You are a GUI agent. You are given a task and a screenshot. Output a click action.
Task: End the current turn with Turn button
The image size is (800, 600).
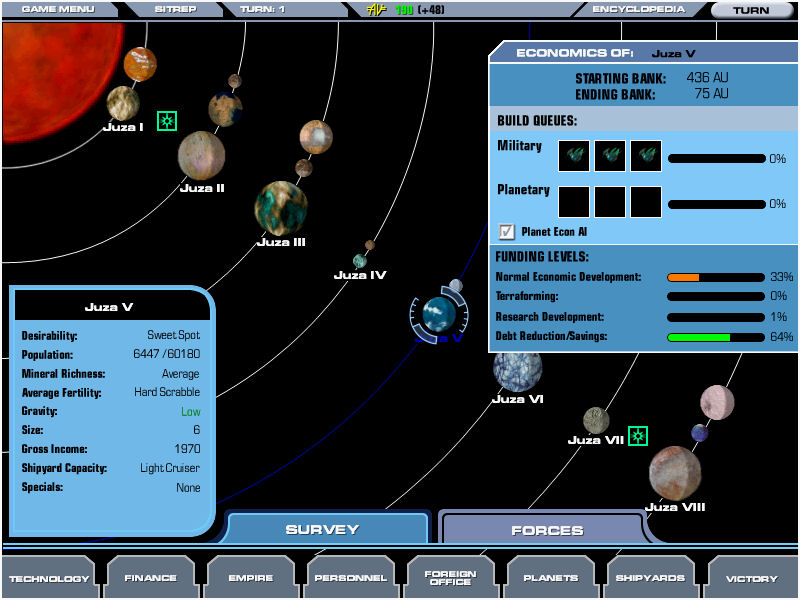(751, 10)
